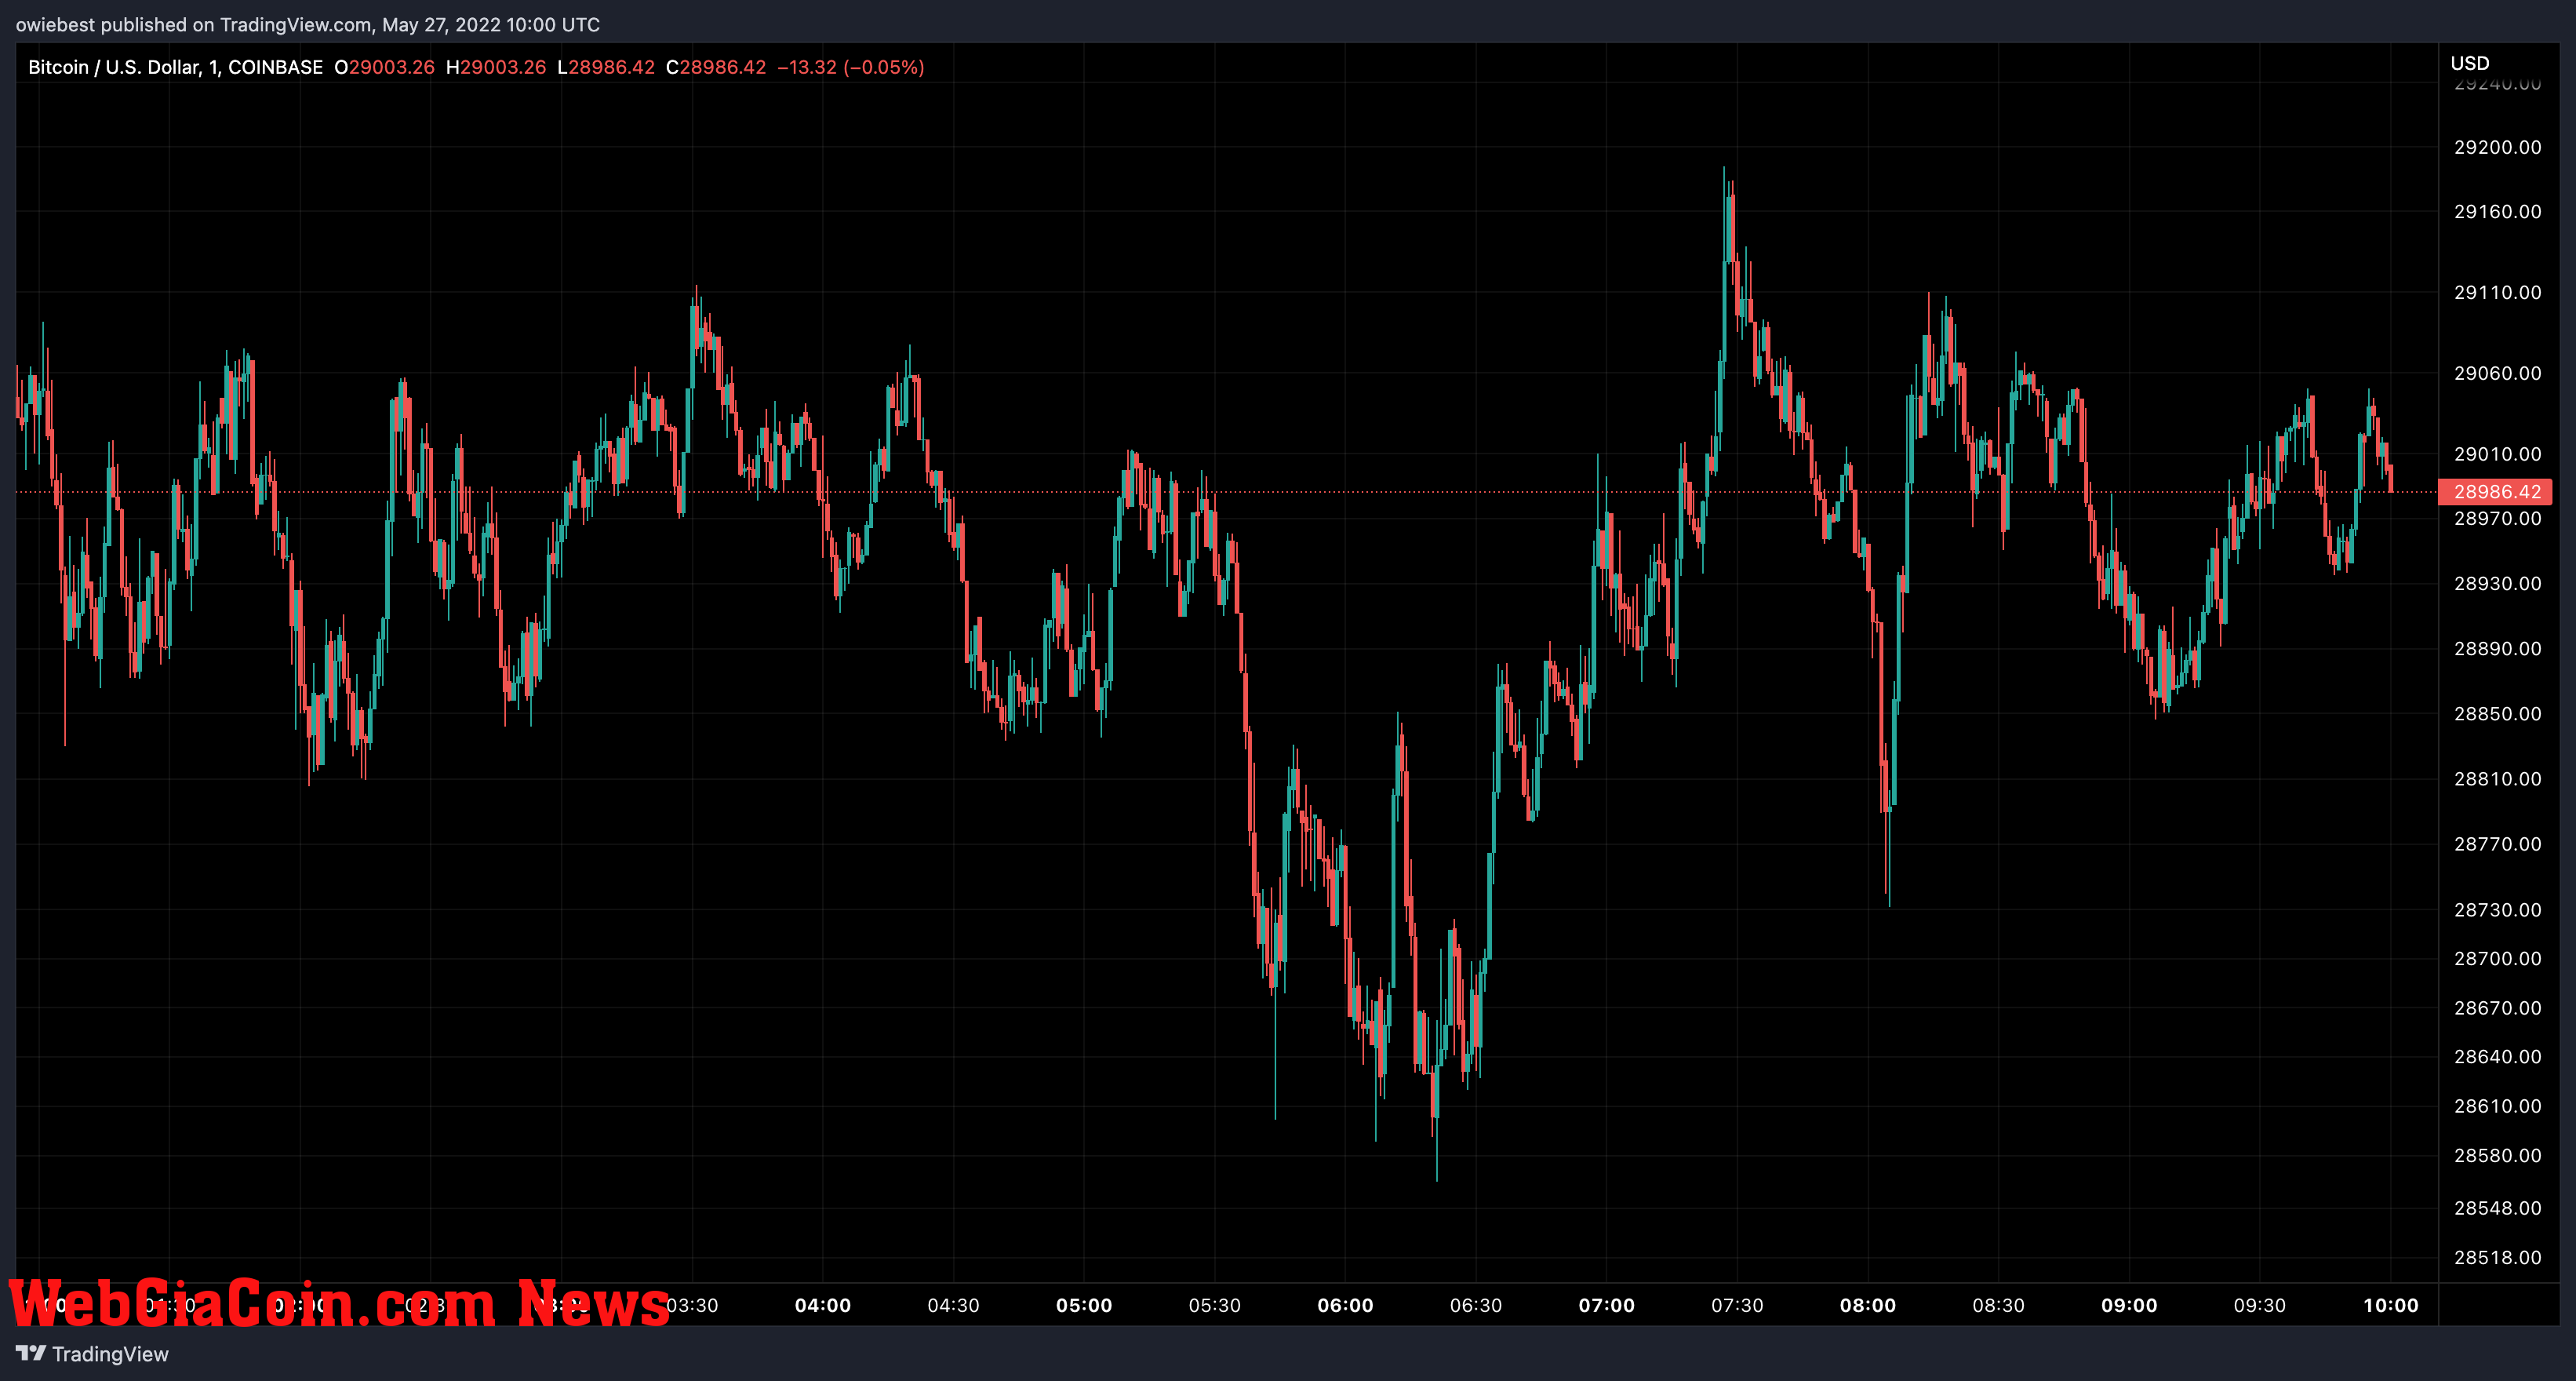
Task: Click the 03:30 time axis label
Action: pos(692,1305)
